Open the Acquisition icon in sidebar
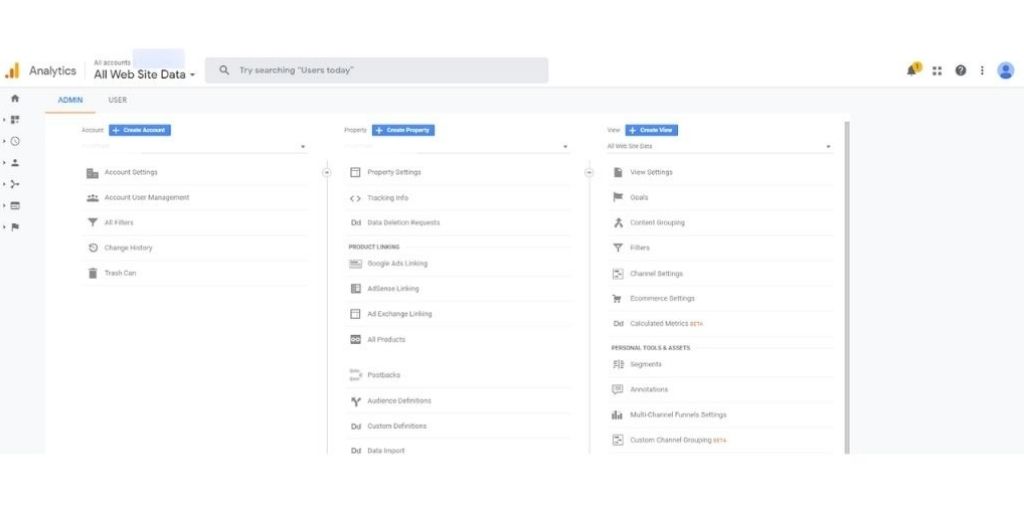 pos(15,184)
